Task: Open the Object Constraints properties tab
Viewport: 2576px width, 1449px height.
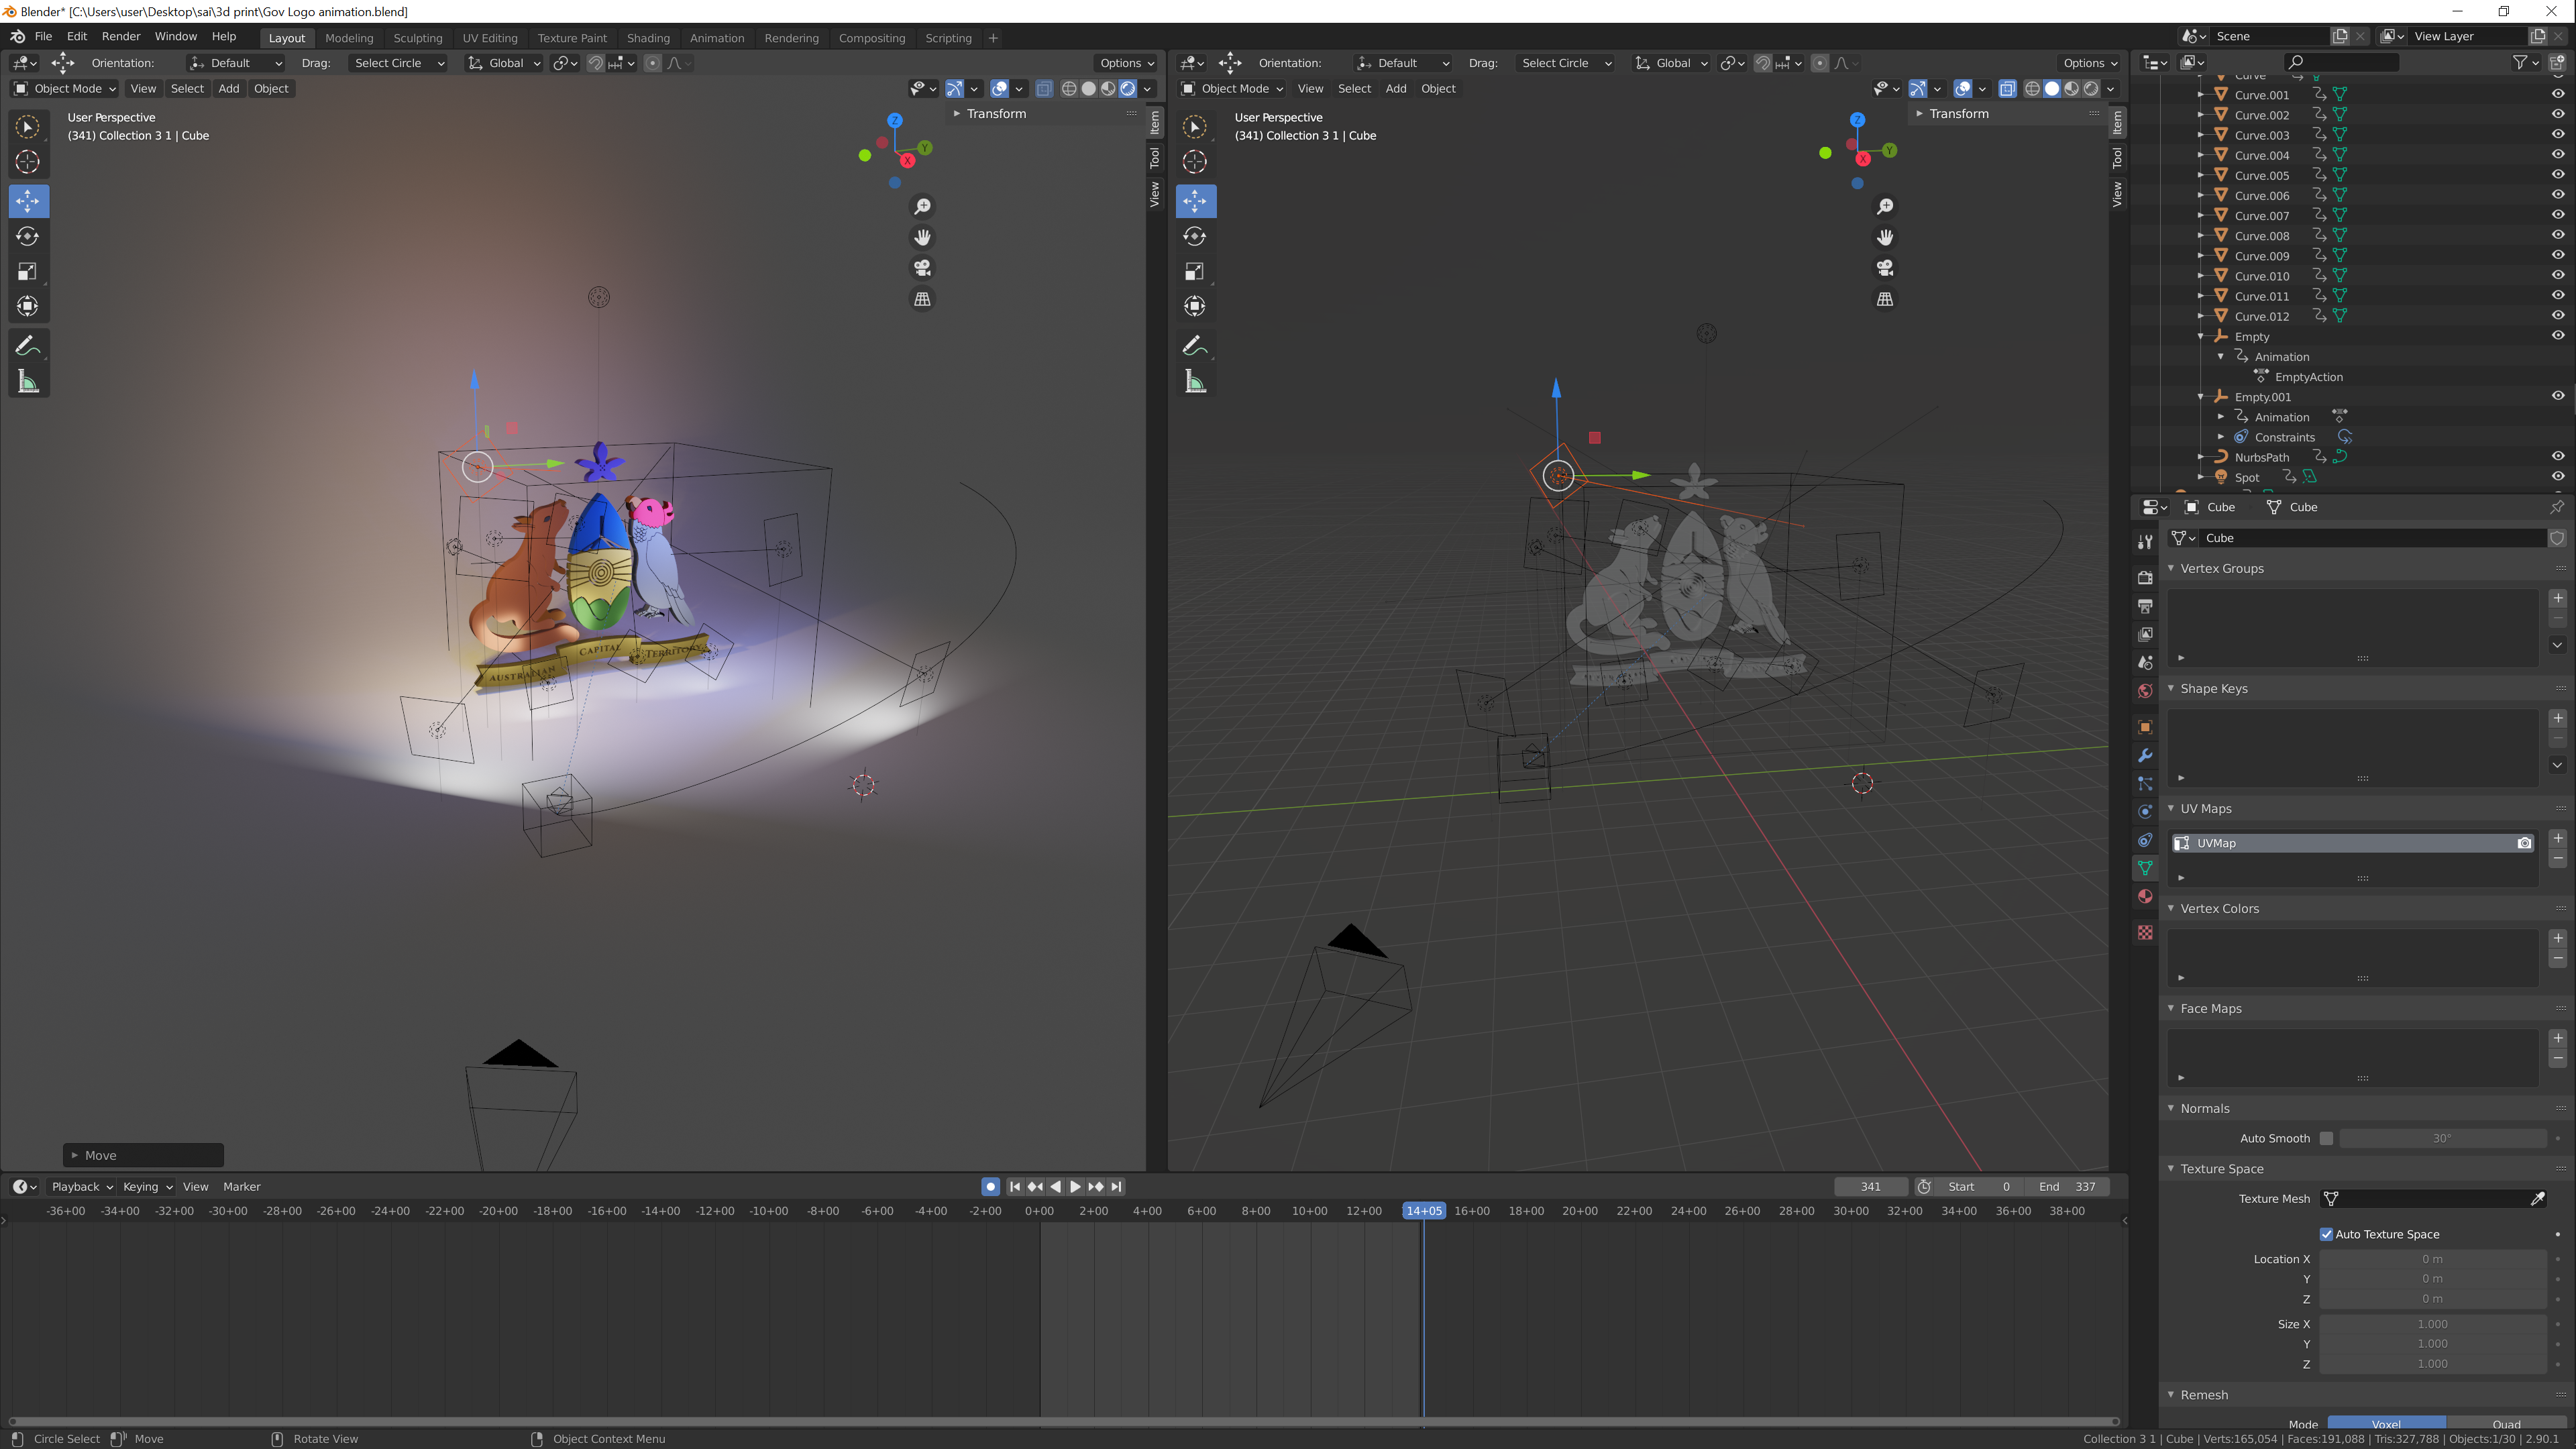Action: [x=2145, y=840]
